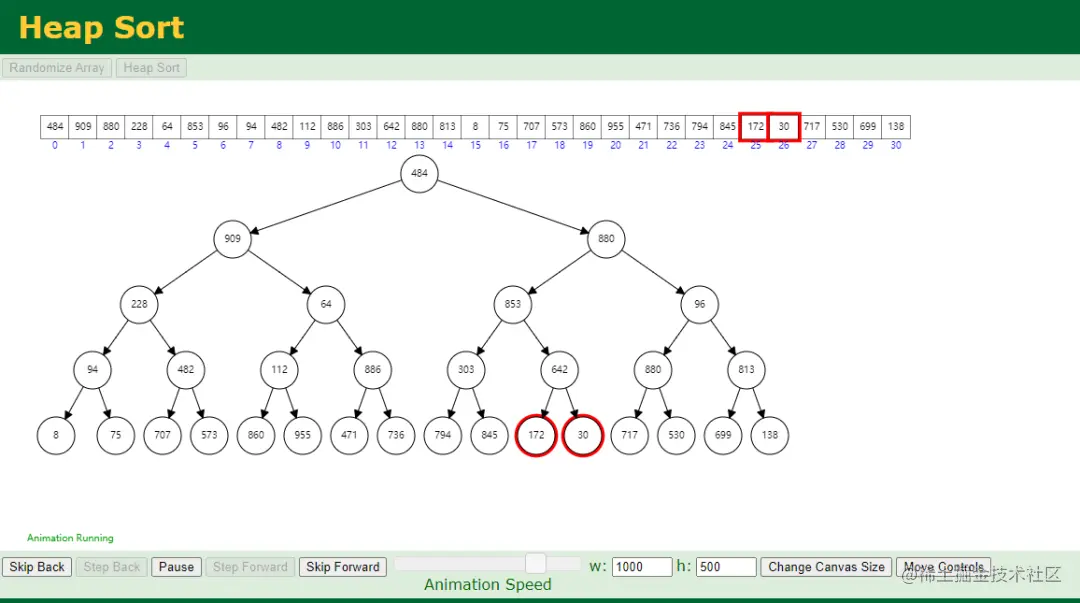
Task: Click array cell 853 at index 5
Action: tap(195, 127)
